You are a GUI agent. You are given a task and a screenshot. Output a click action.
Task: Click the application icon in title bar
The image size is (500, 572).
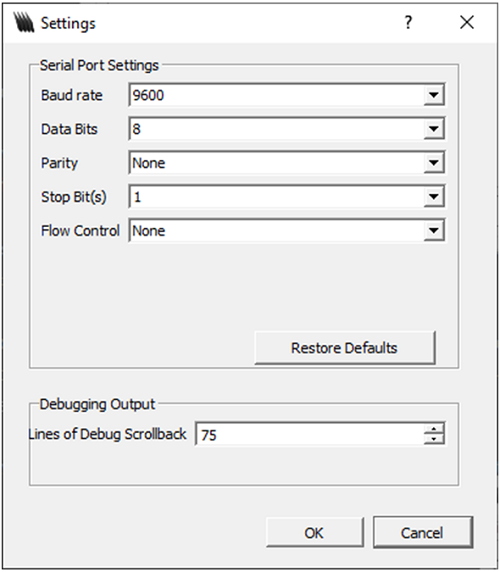coord(23,22)
